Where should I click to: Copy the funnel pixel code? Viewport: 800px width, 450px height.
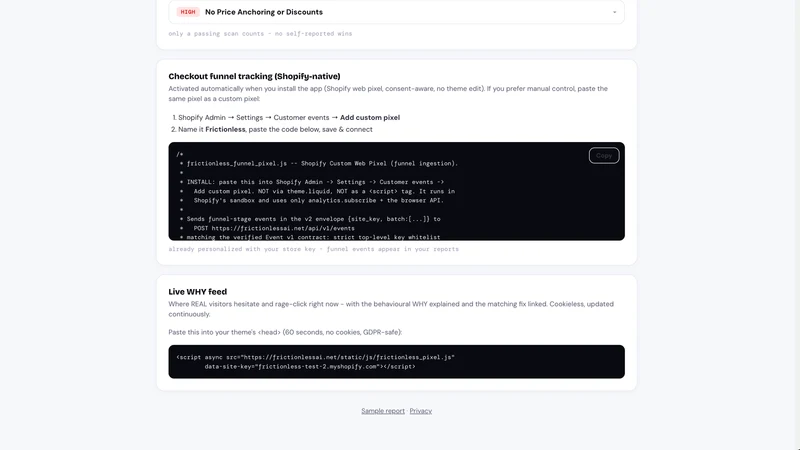(604, 156)
